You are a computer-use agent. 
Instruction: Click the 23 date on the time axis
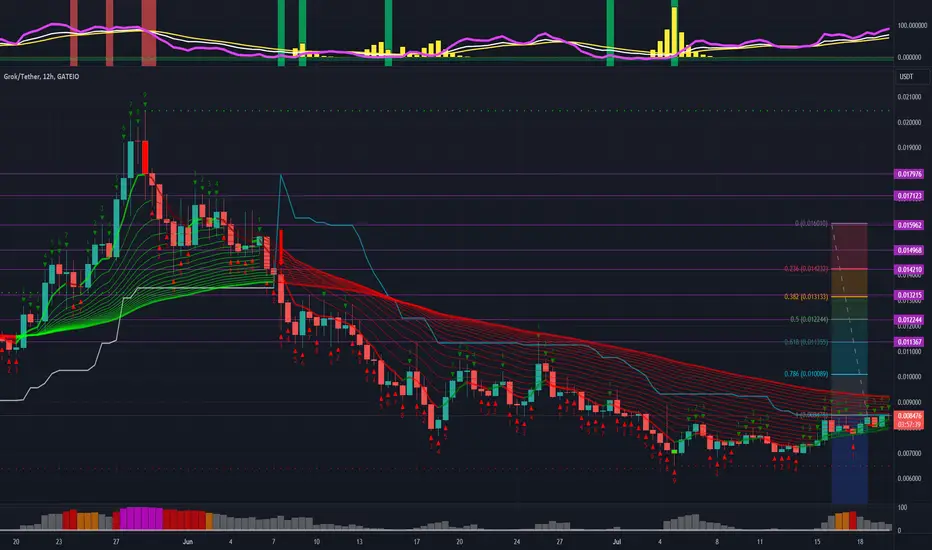(59, 542)
